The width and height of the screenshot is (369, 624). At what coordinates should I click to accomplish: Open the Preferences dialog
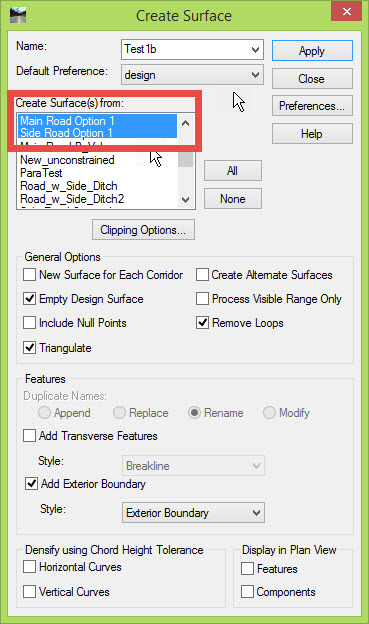tap(312, 106)
